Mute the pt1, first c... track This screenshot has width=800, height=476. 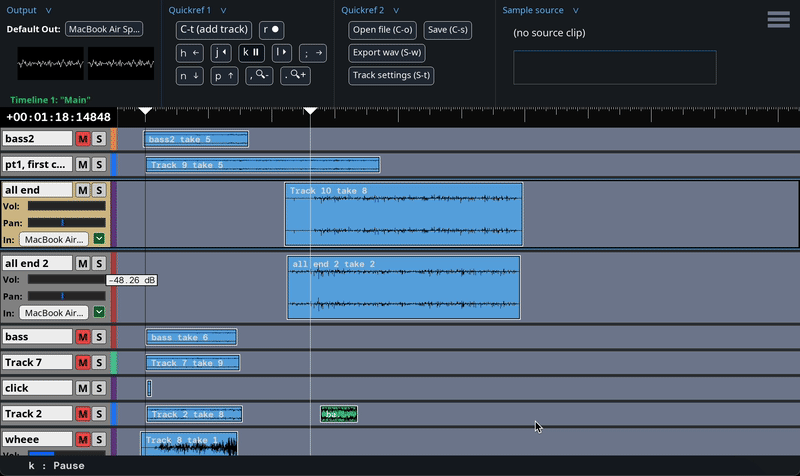(x=83, y=164)
